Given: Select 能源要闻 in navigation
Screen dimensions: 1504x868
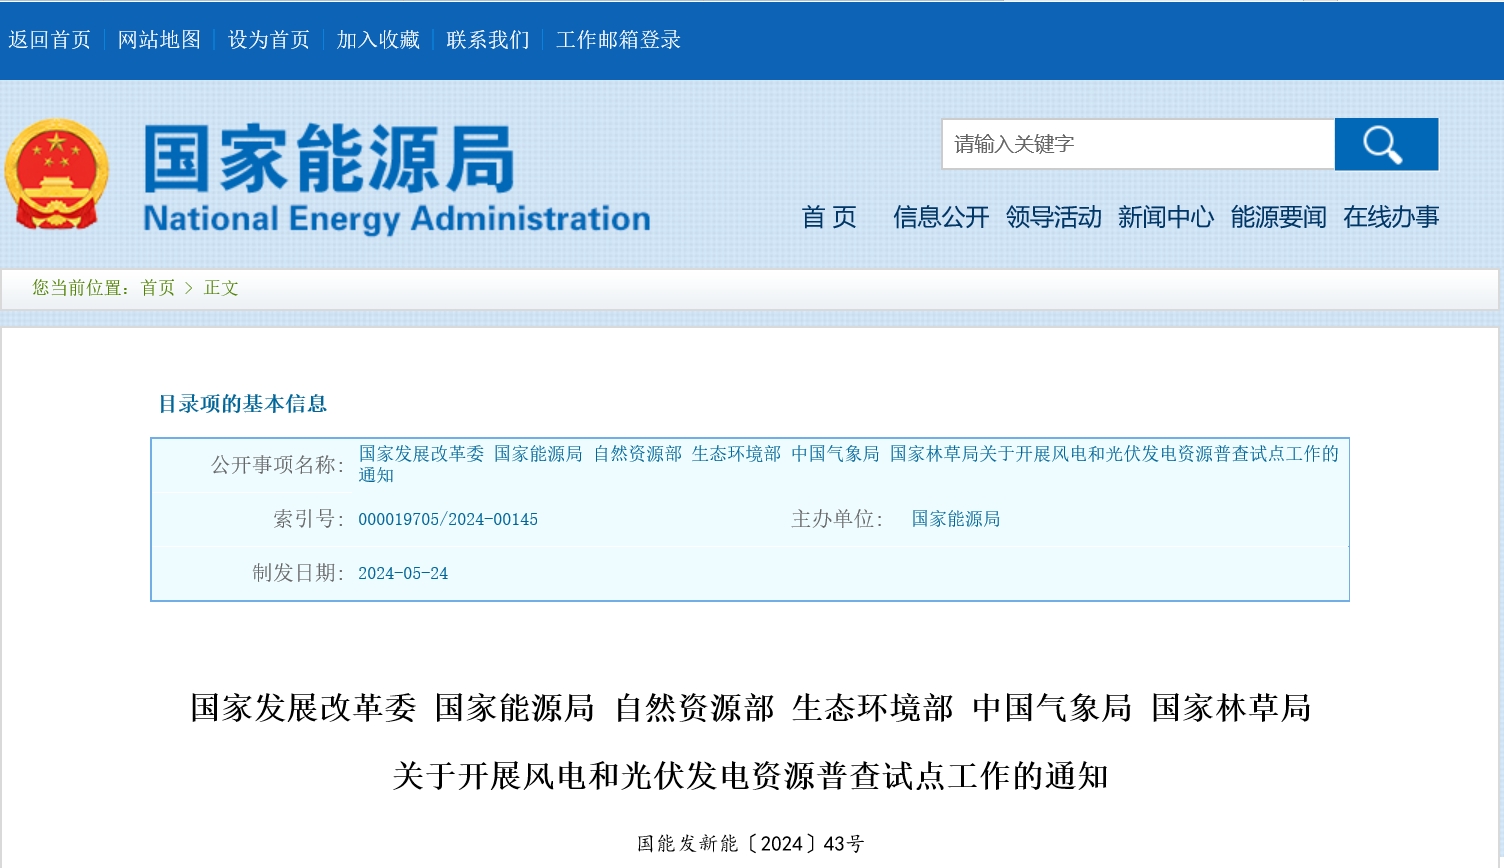Looking at the screenshot, I should (1278, 217).
